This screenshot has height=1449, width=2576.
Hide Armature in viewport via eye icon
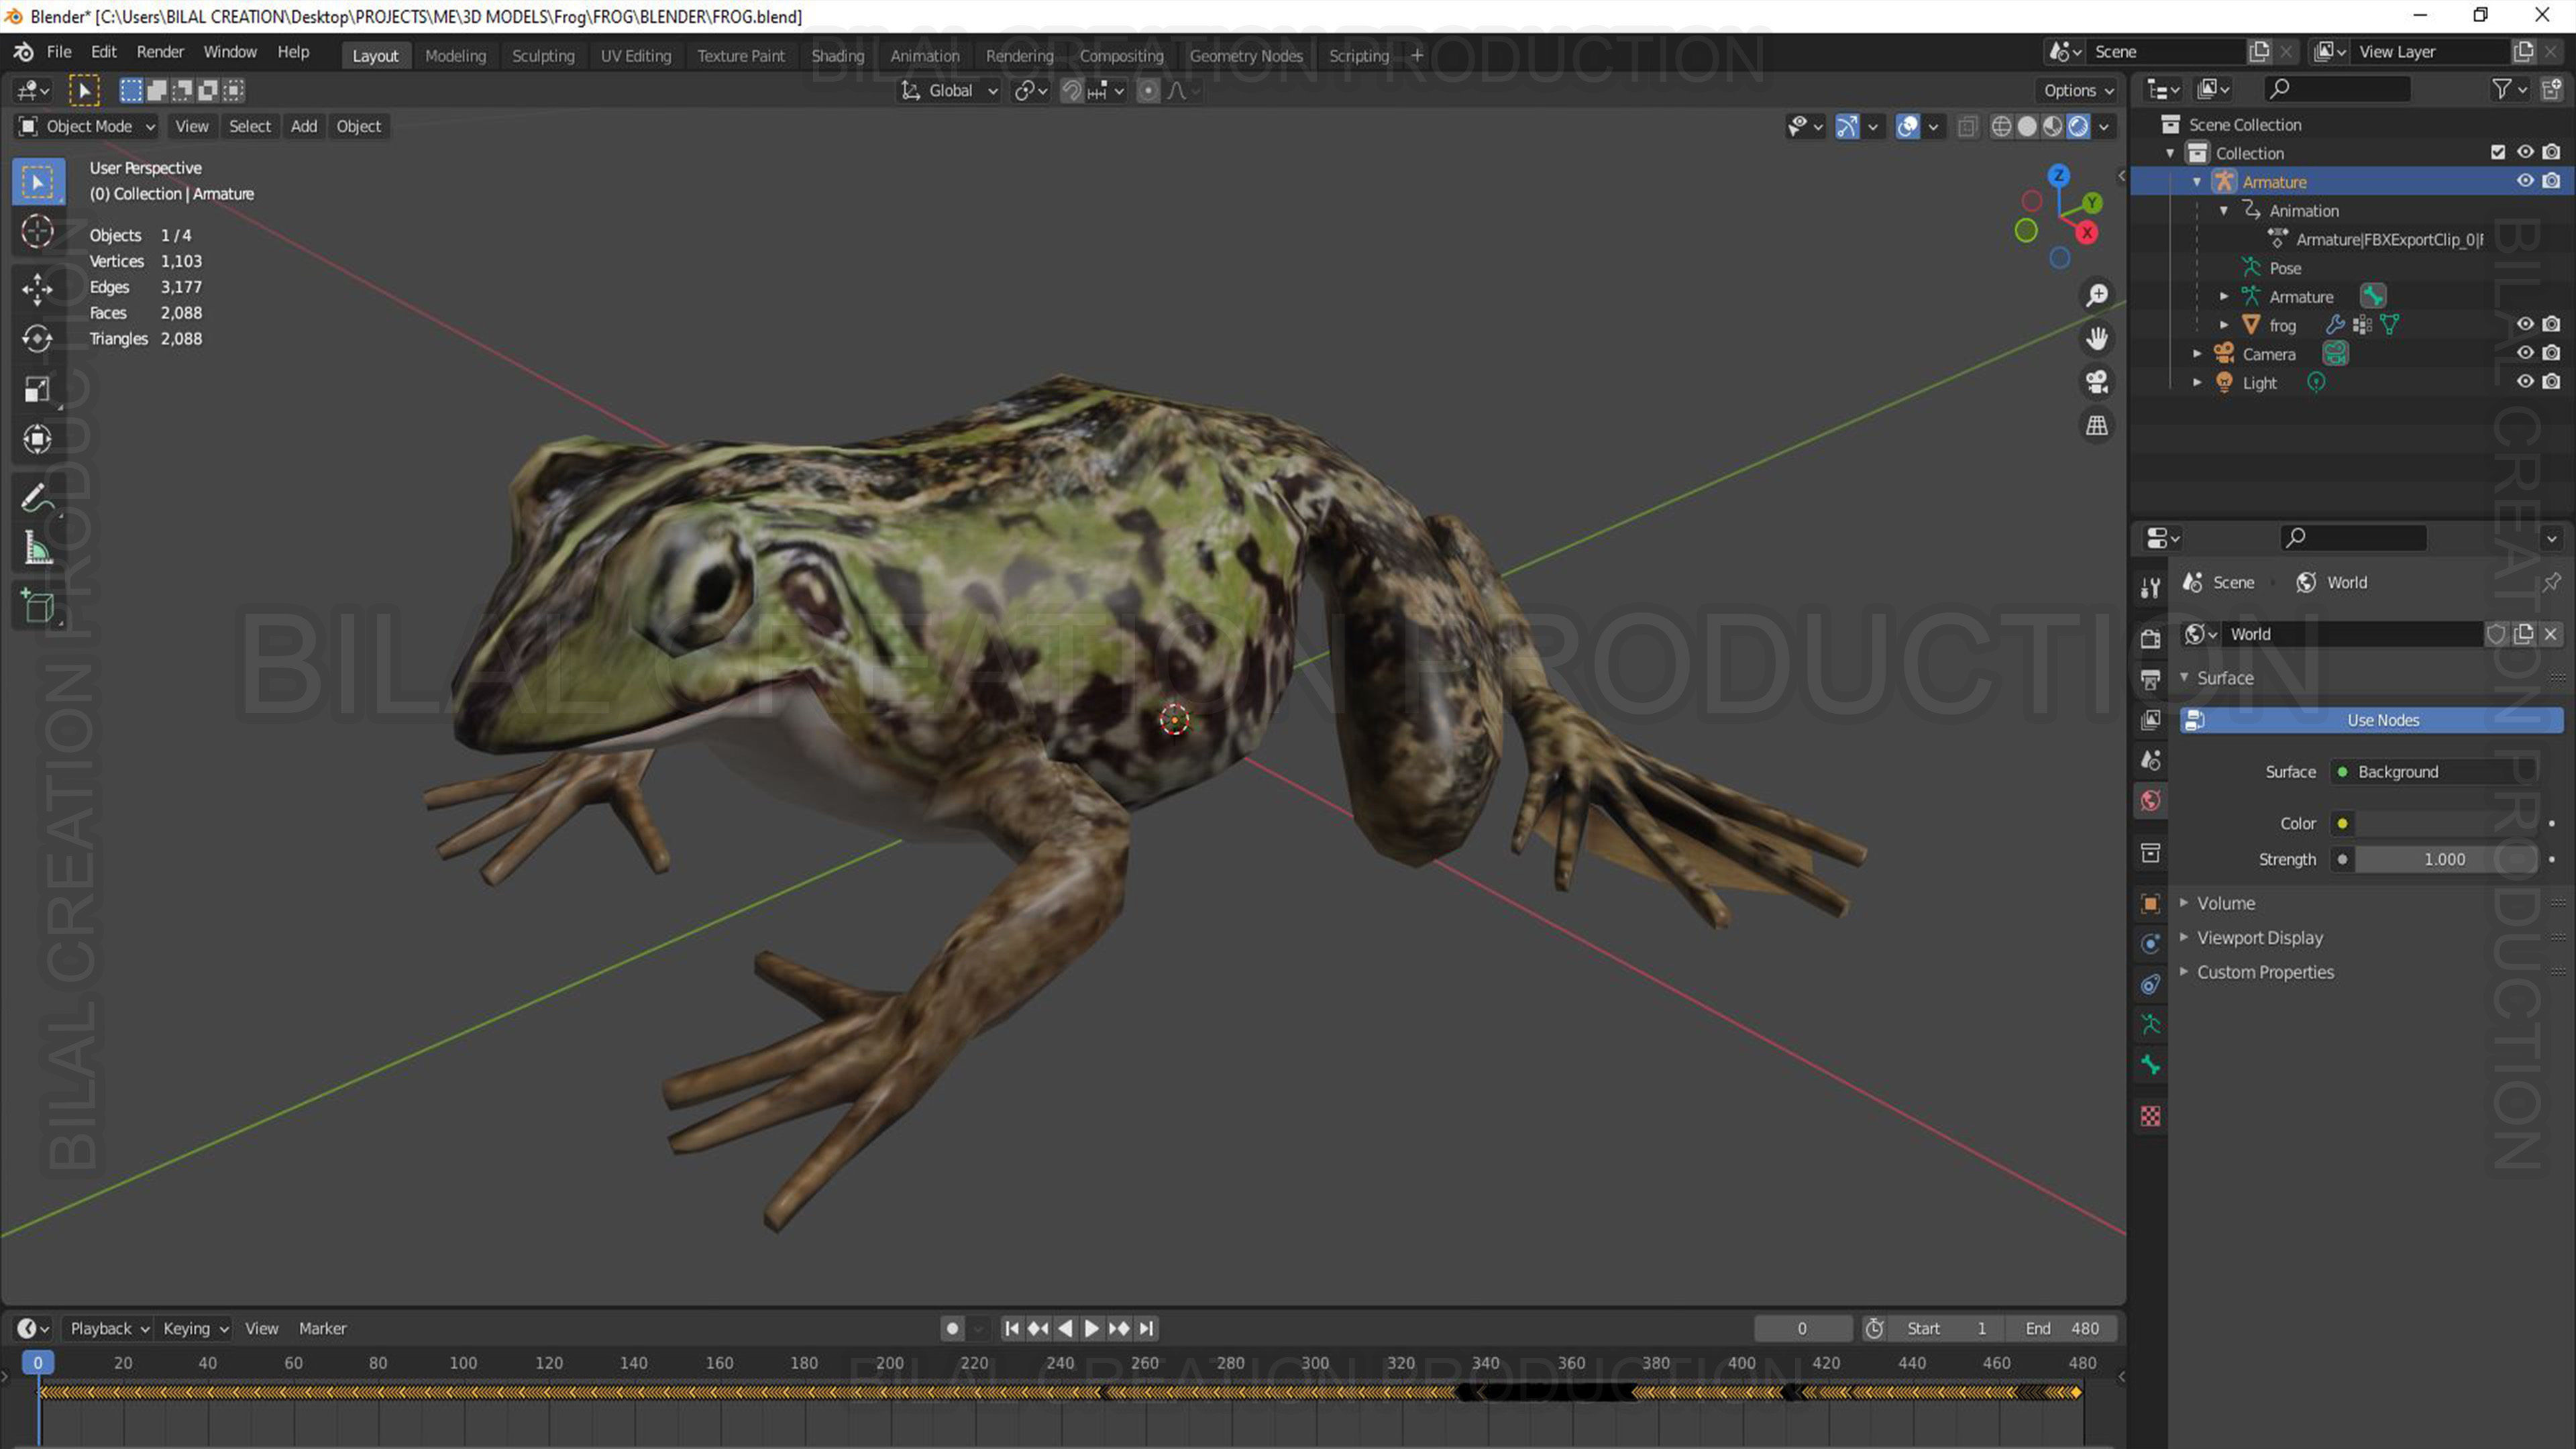(x=2524, y=181)
